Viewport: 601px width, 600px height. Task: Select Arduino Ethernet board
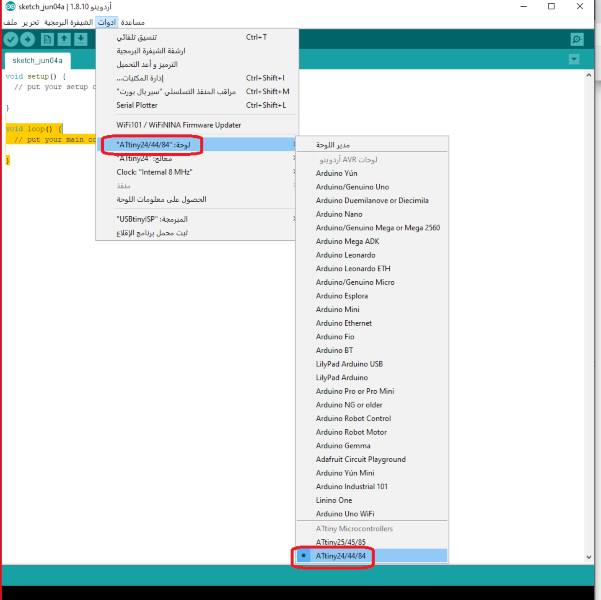(x=372, y=323)
